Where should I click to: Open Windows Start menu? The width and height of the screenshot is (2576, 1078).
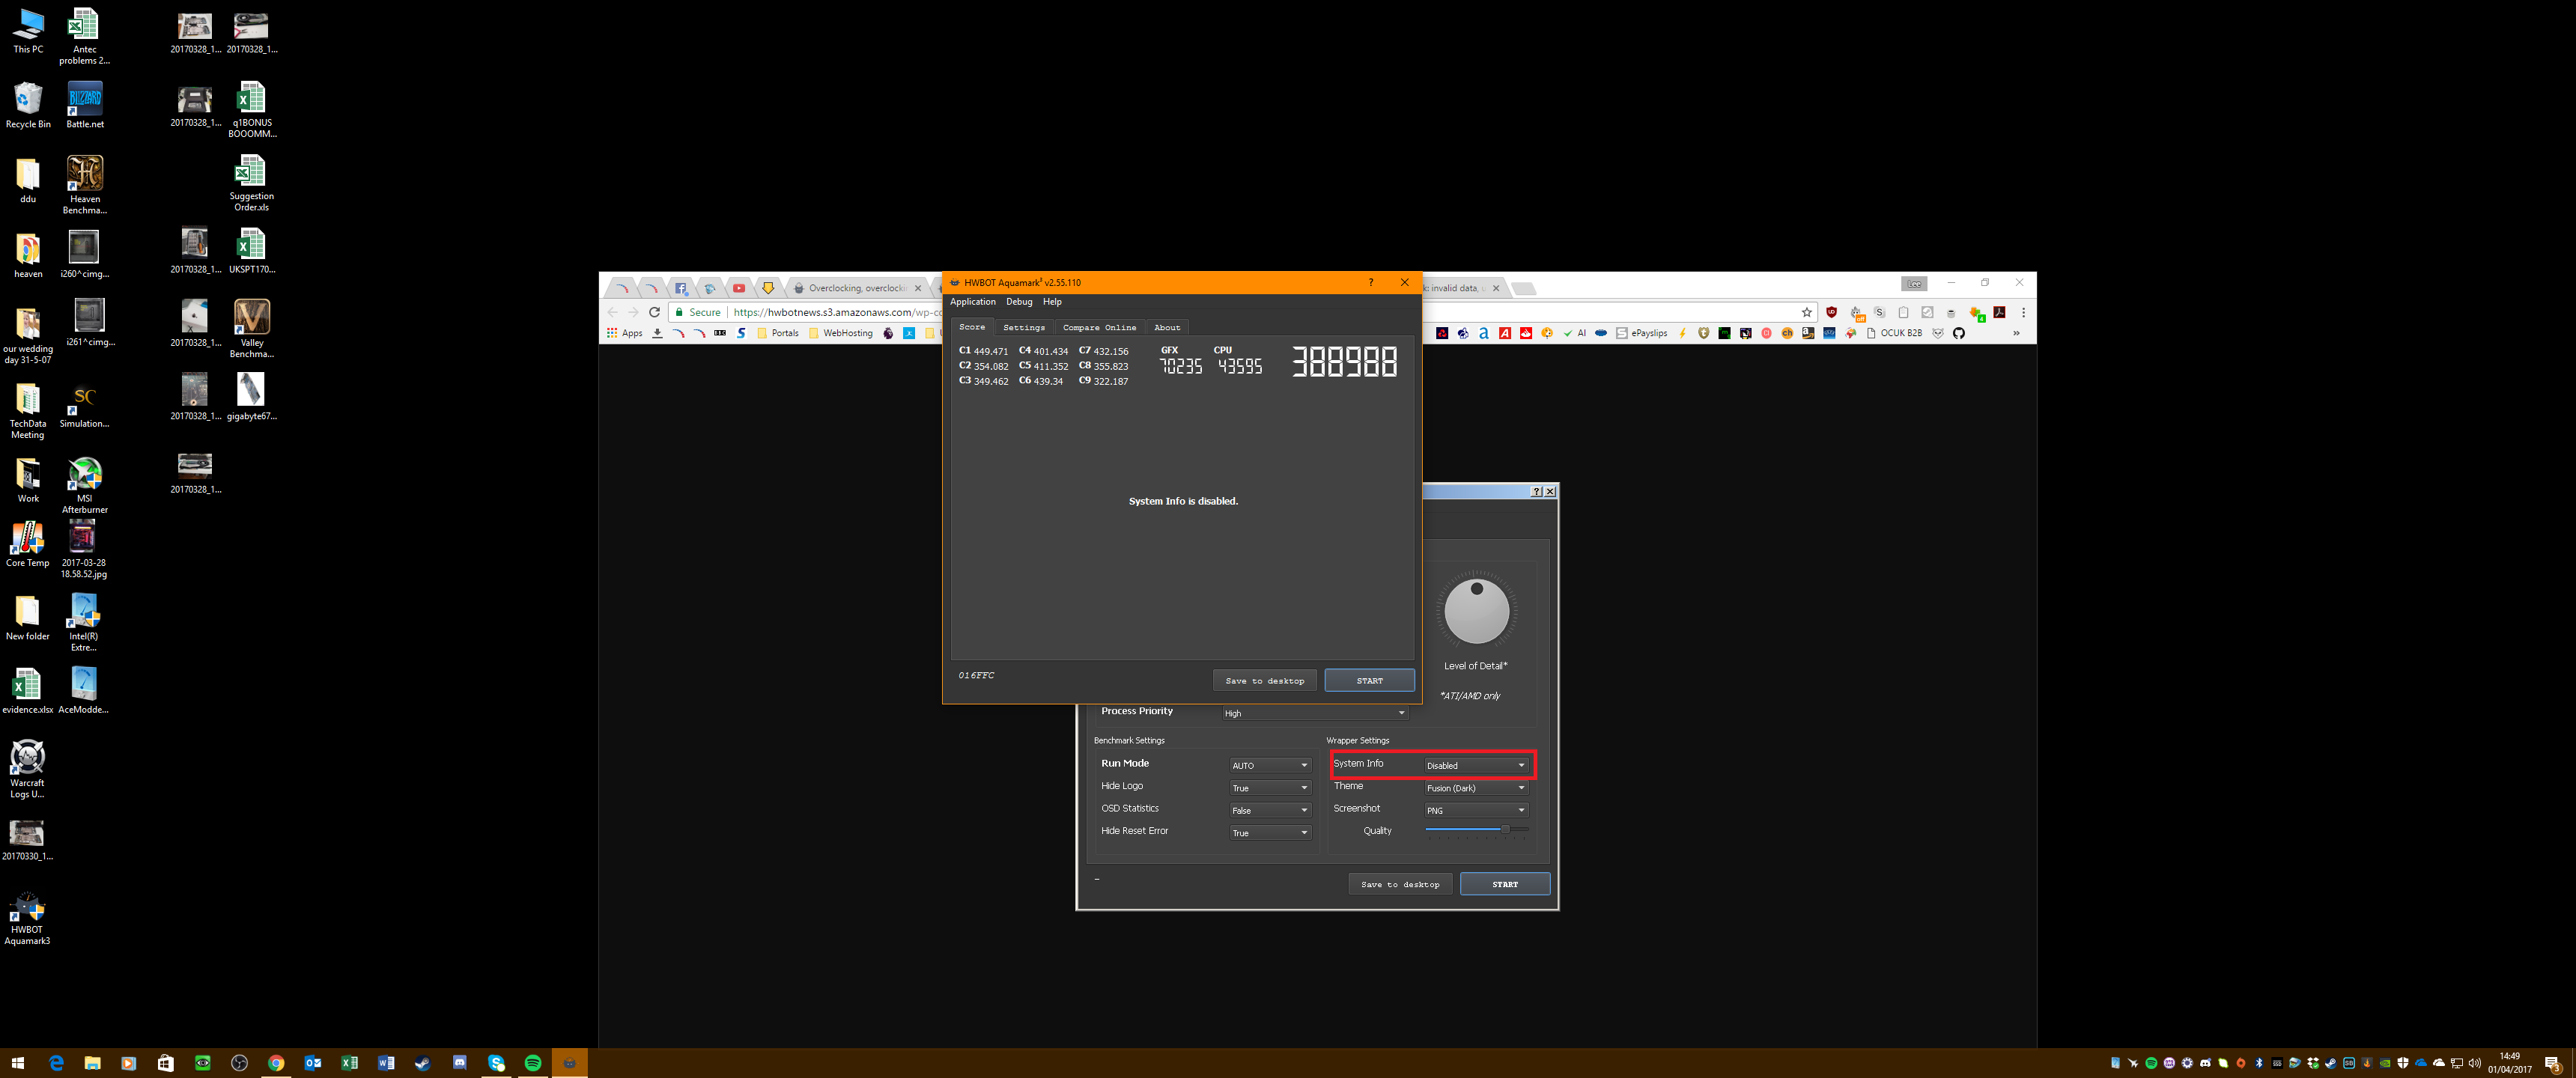17,1063
